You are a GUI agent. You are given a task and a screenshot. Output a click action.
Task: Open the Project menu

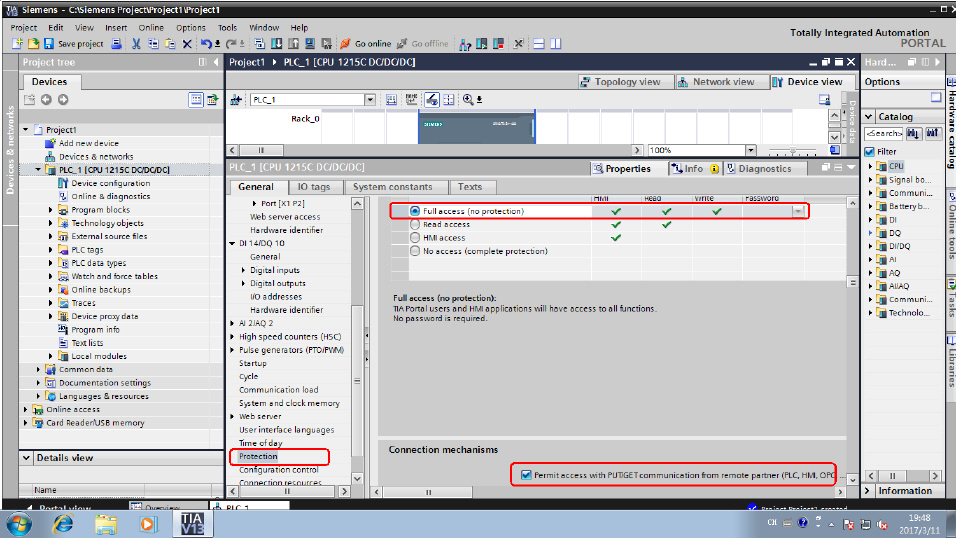click(x=24, y=27)
